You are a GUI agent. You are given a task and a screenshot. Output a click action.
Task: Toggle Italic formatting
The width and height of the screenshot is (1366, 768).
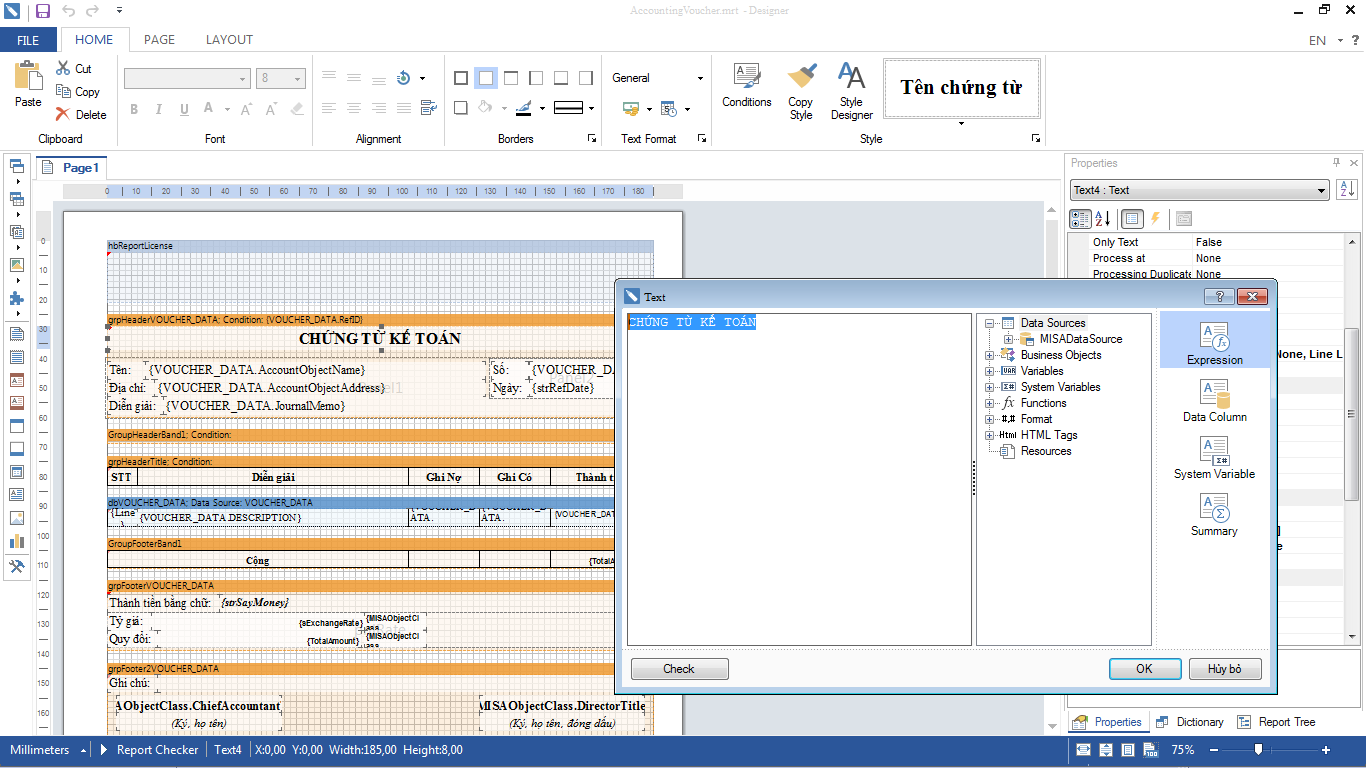[x=158, y=109]
